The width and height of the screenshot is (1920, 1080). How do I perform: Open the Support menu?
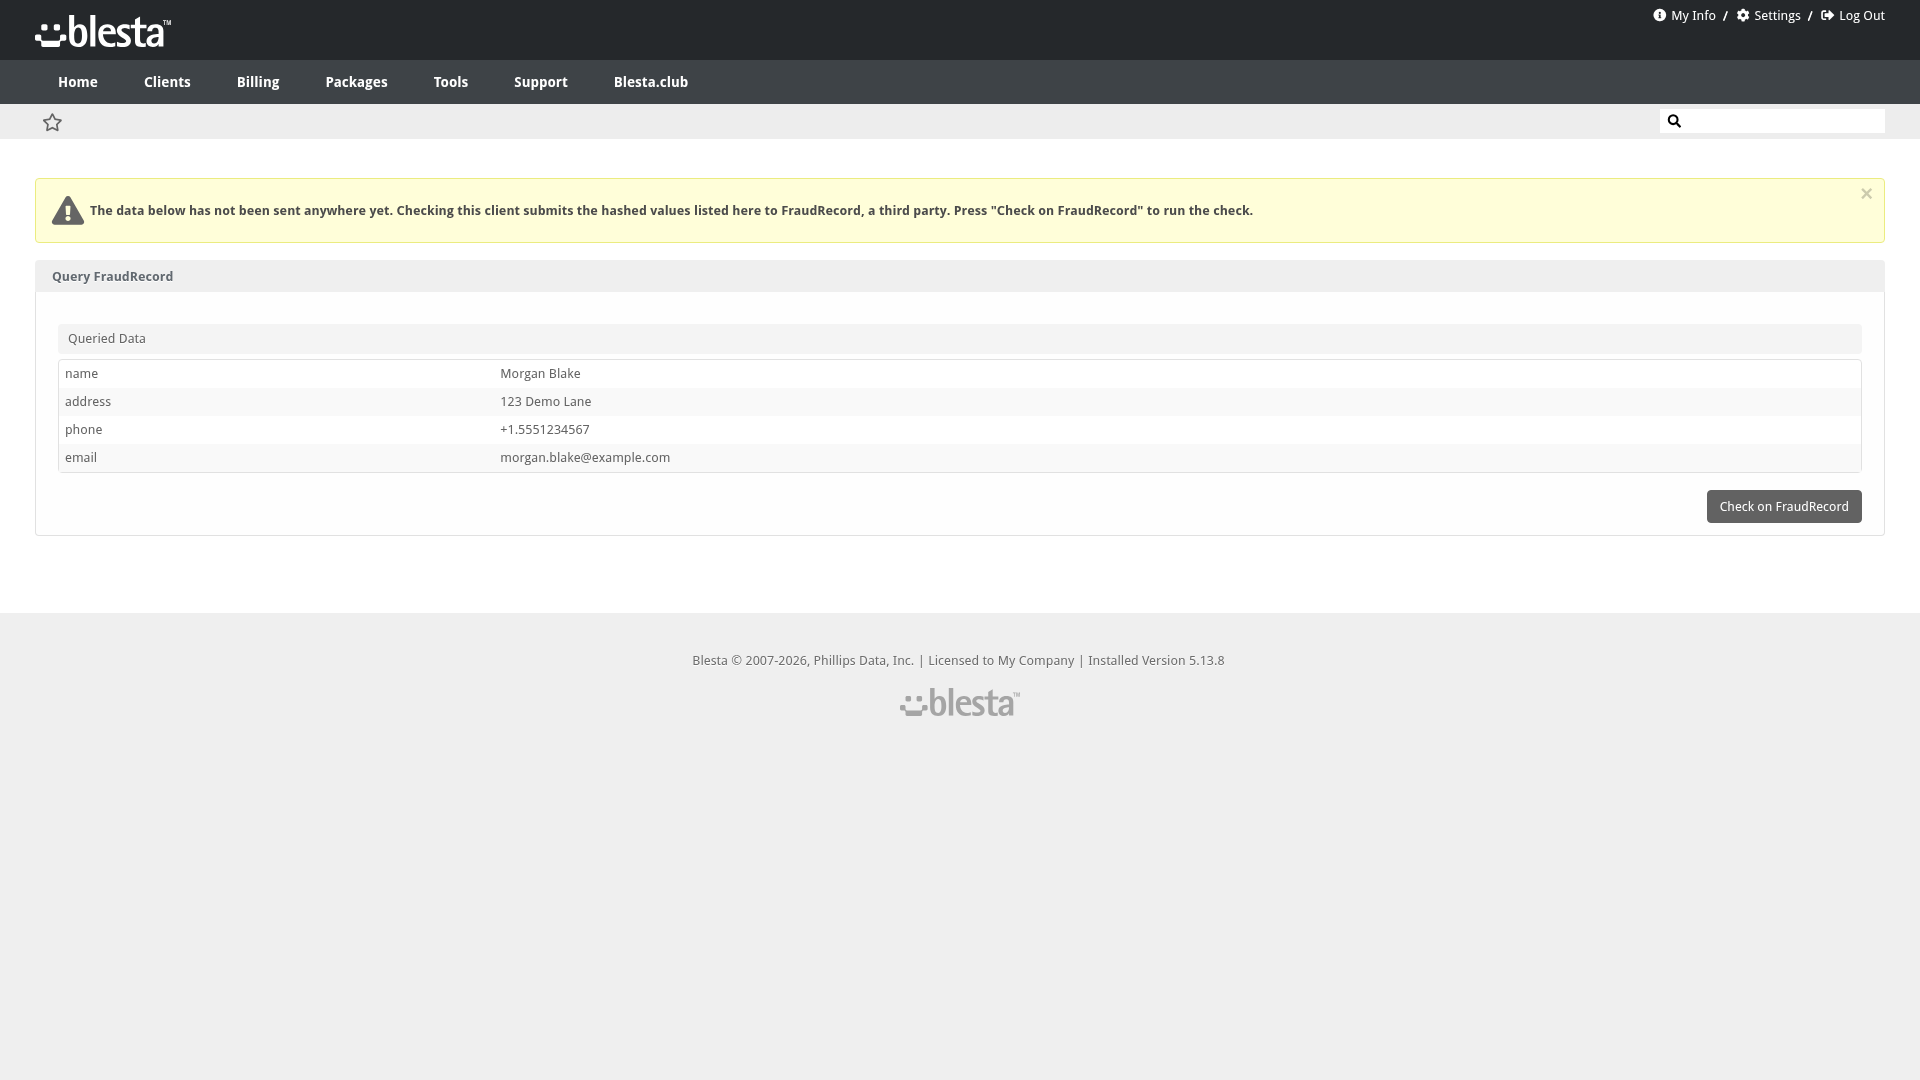[x=541, y=82]
